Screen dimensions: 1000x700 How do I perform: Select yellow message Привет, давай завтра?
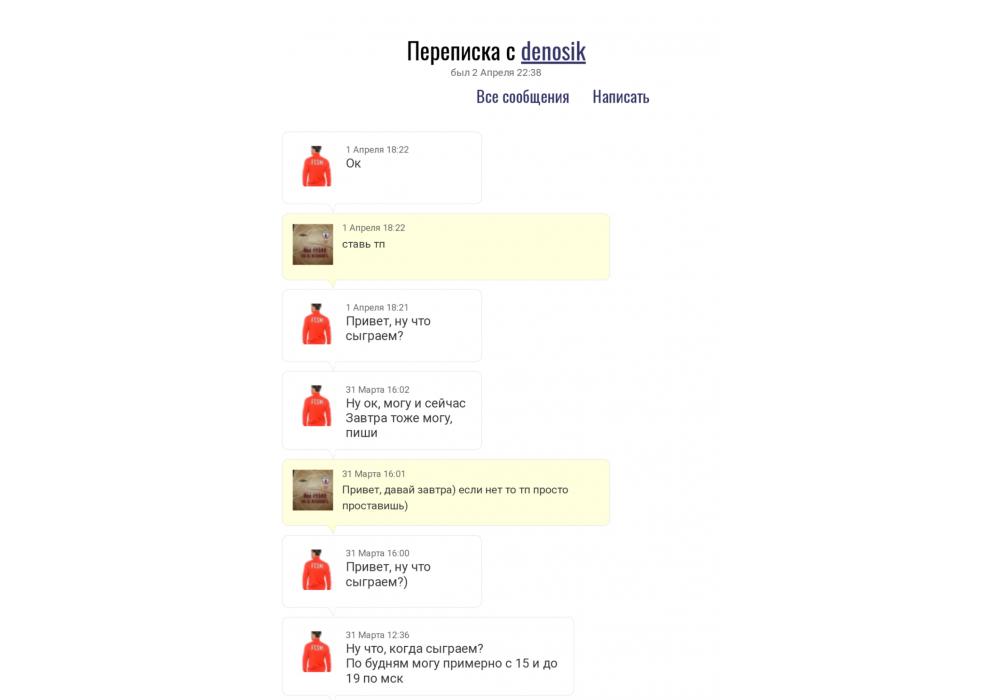[446, 492]
